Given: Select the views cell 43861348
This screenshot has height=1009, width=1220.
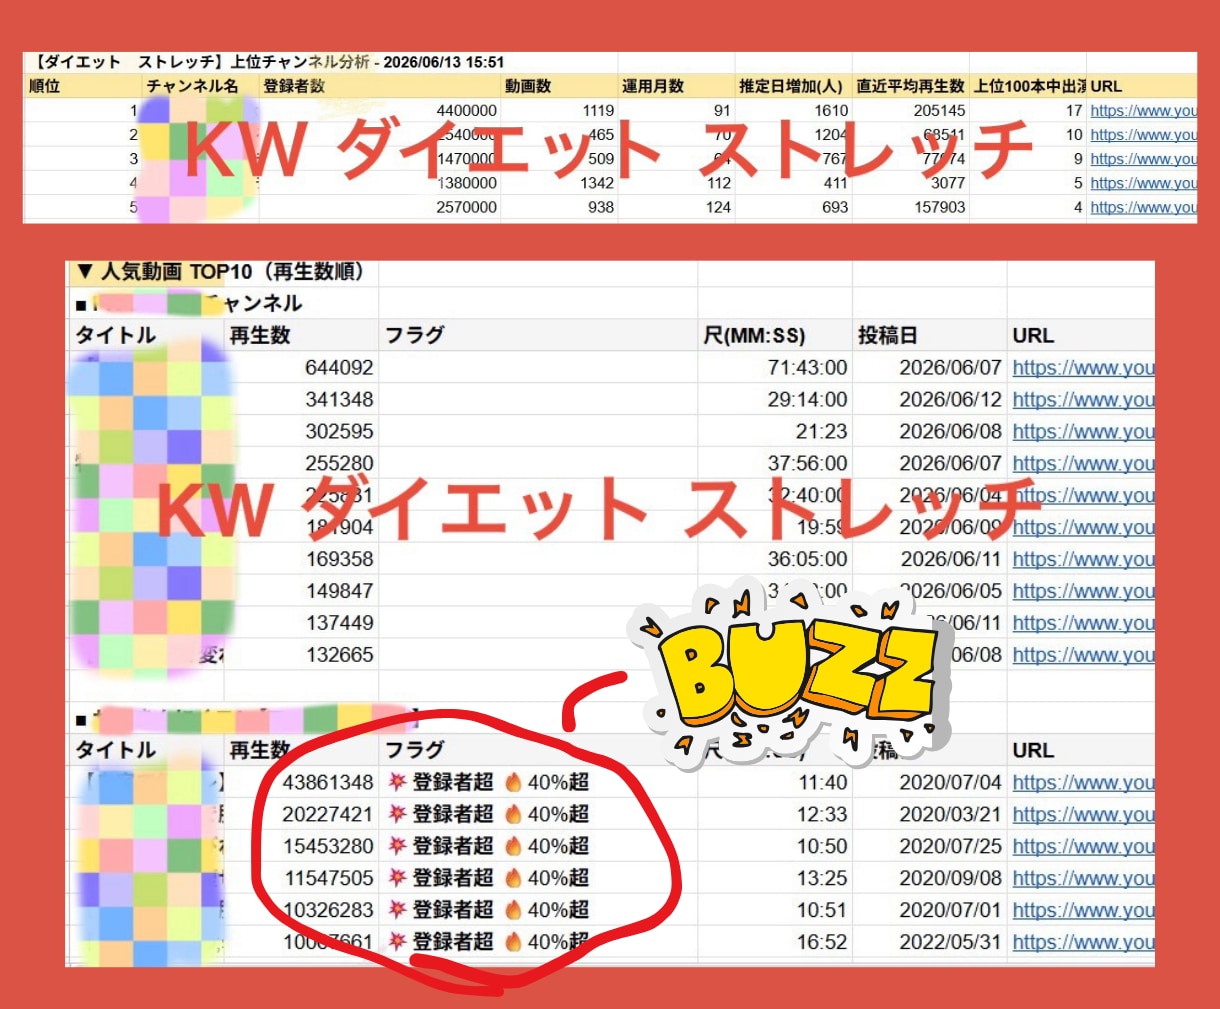Looking at the screenshot, I should click(x=327, y=783).
